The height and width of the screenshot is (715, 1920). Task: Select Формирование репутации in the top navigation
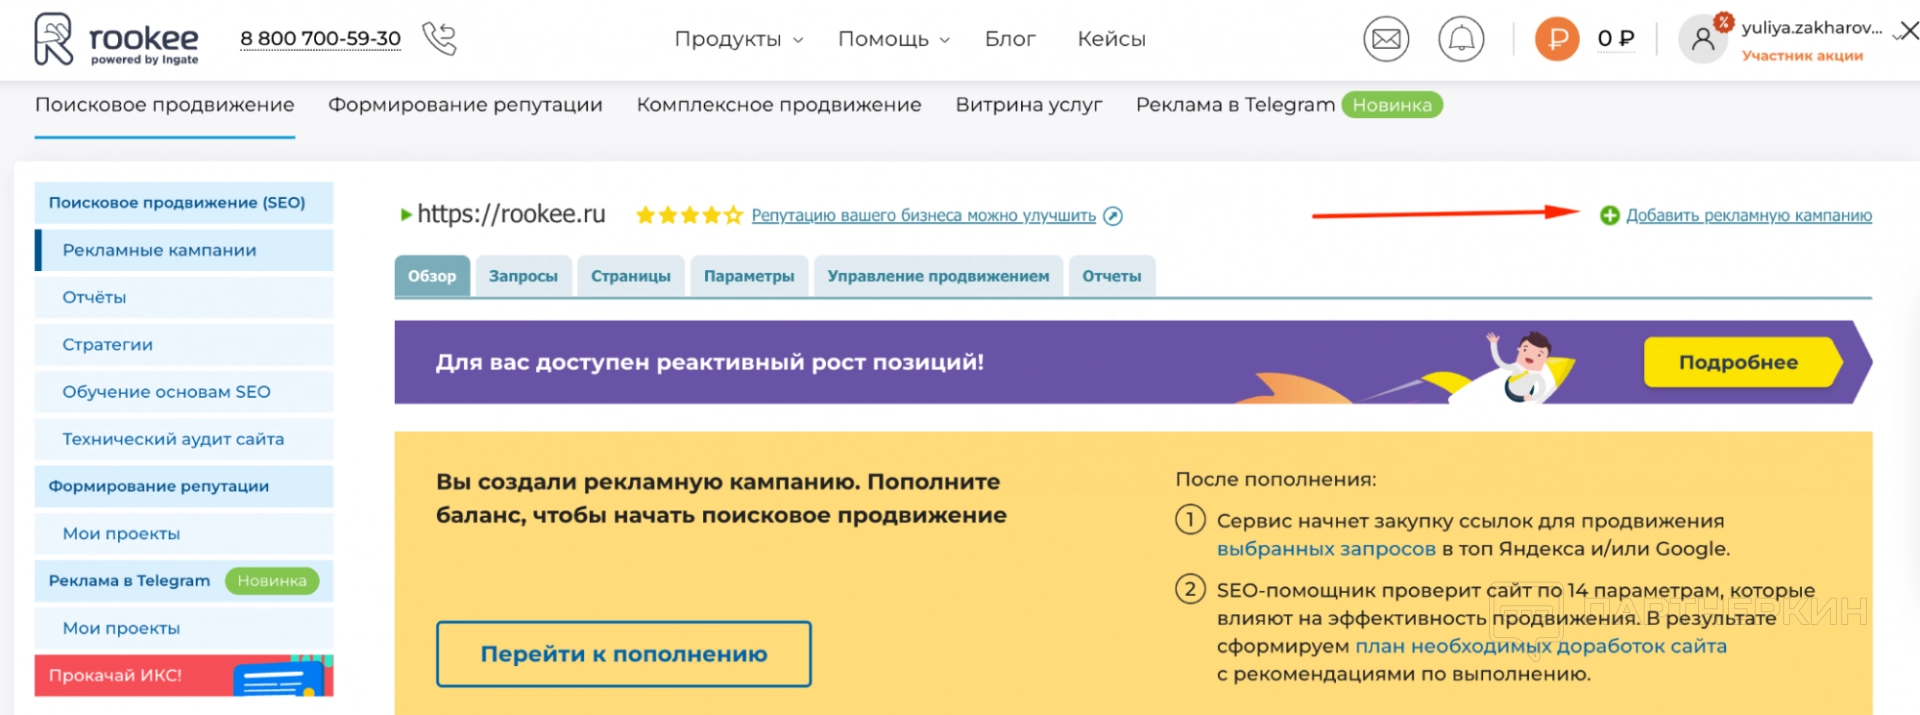click(x=465, y=105)
